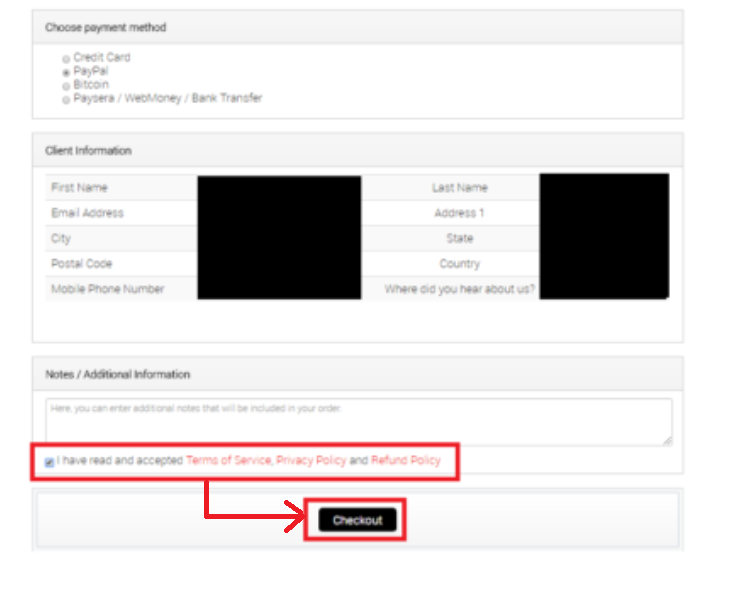Click the City row label

click(x=61, y=238)
